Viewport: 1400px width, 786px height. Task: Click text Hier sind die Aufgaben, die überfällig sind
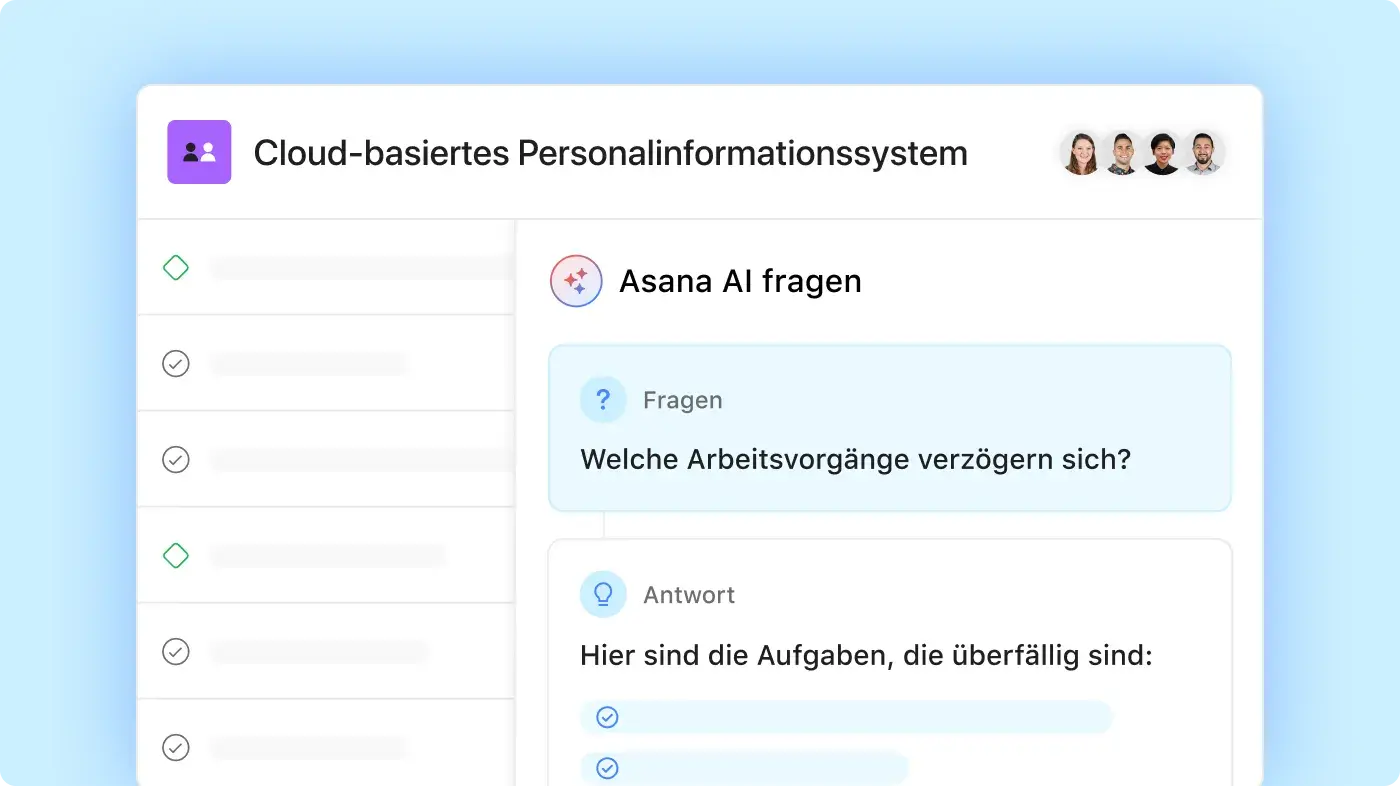tap(867, 657)
